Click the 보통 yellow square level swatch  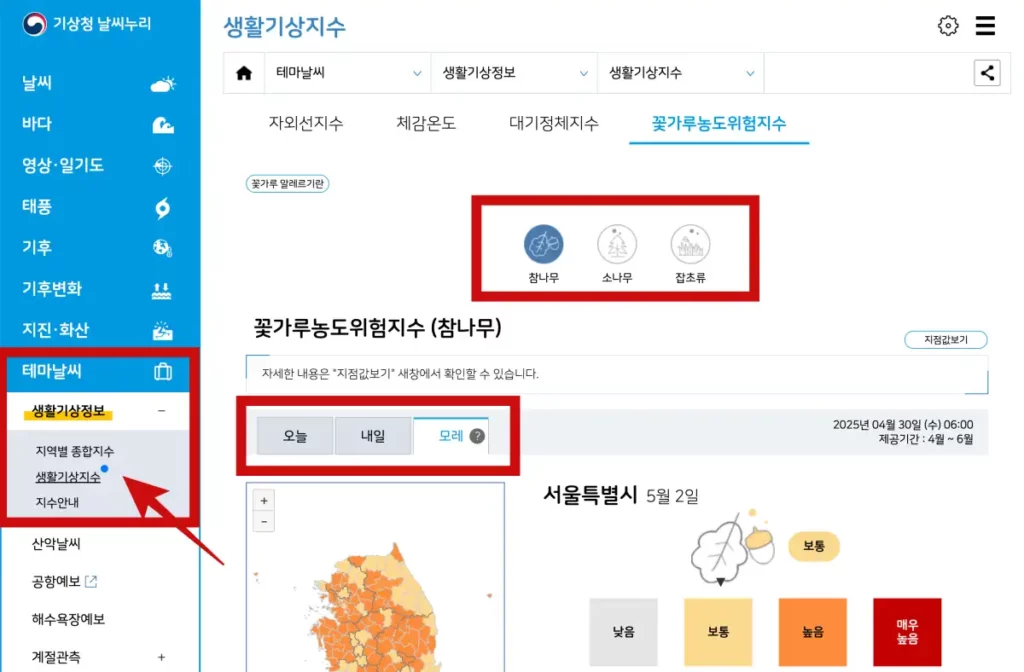click(718, 632)
